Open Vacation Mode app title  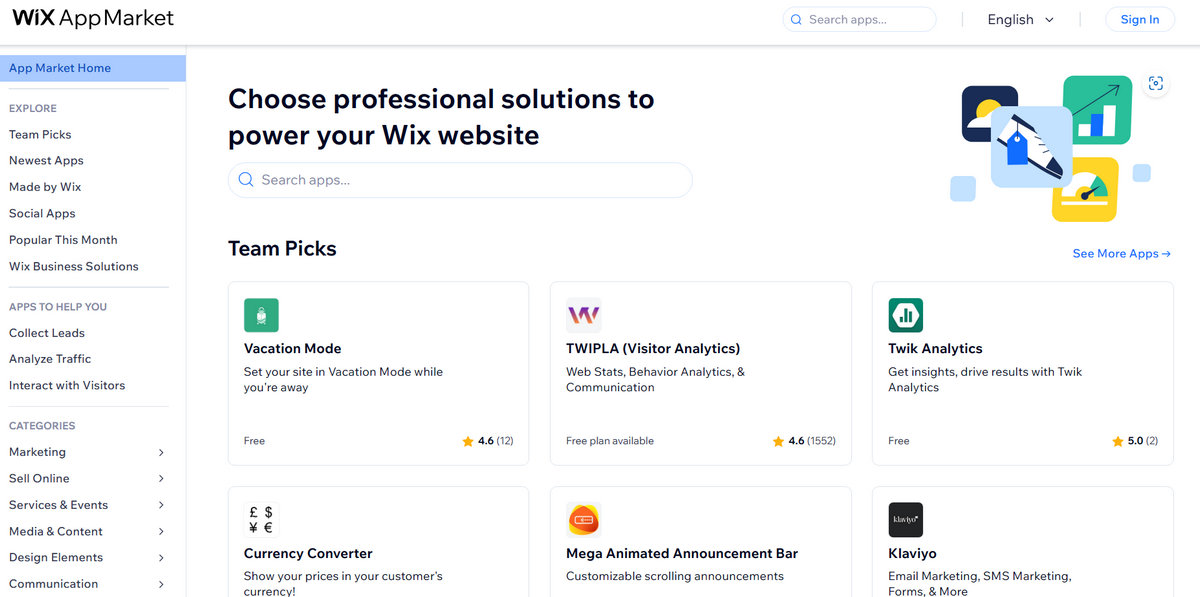[293, 349]
